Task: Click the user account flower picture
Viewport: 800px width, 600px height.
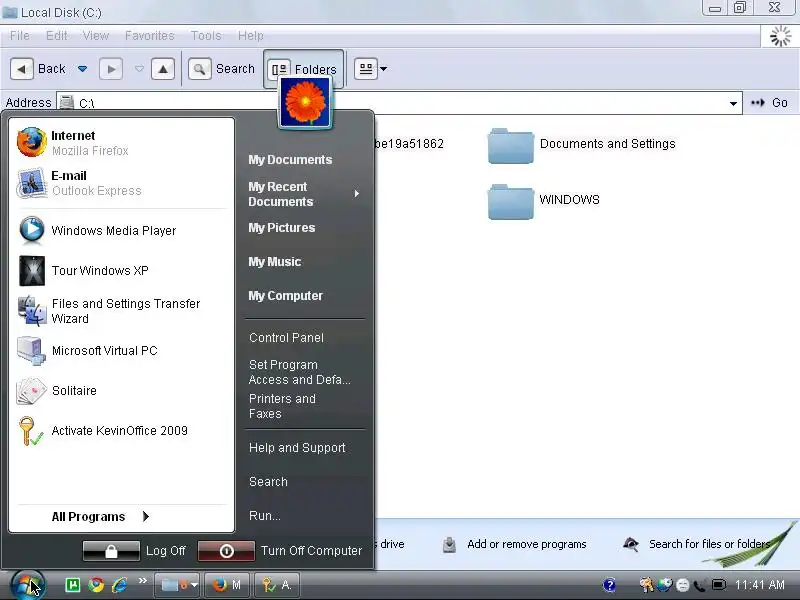Action: click(305, 102)
